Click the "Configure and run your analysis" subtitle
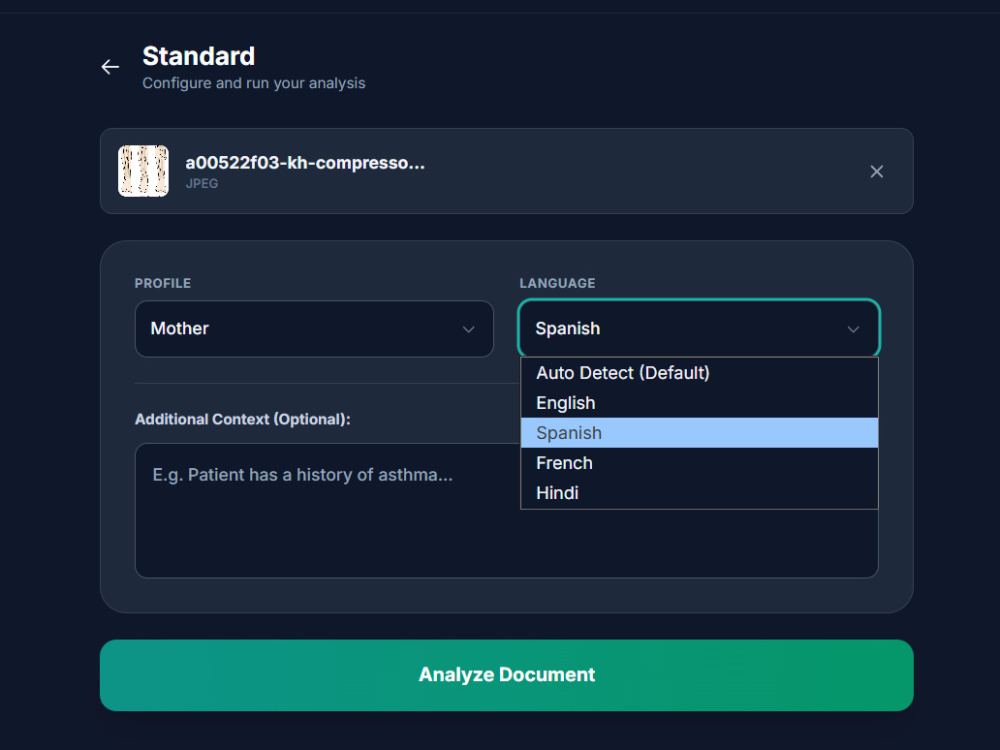1000x750 pixels. point(254,84)
